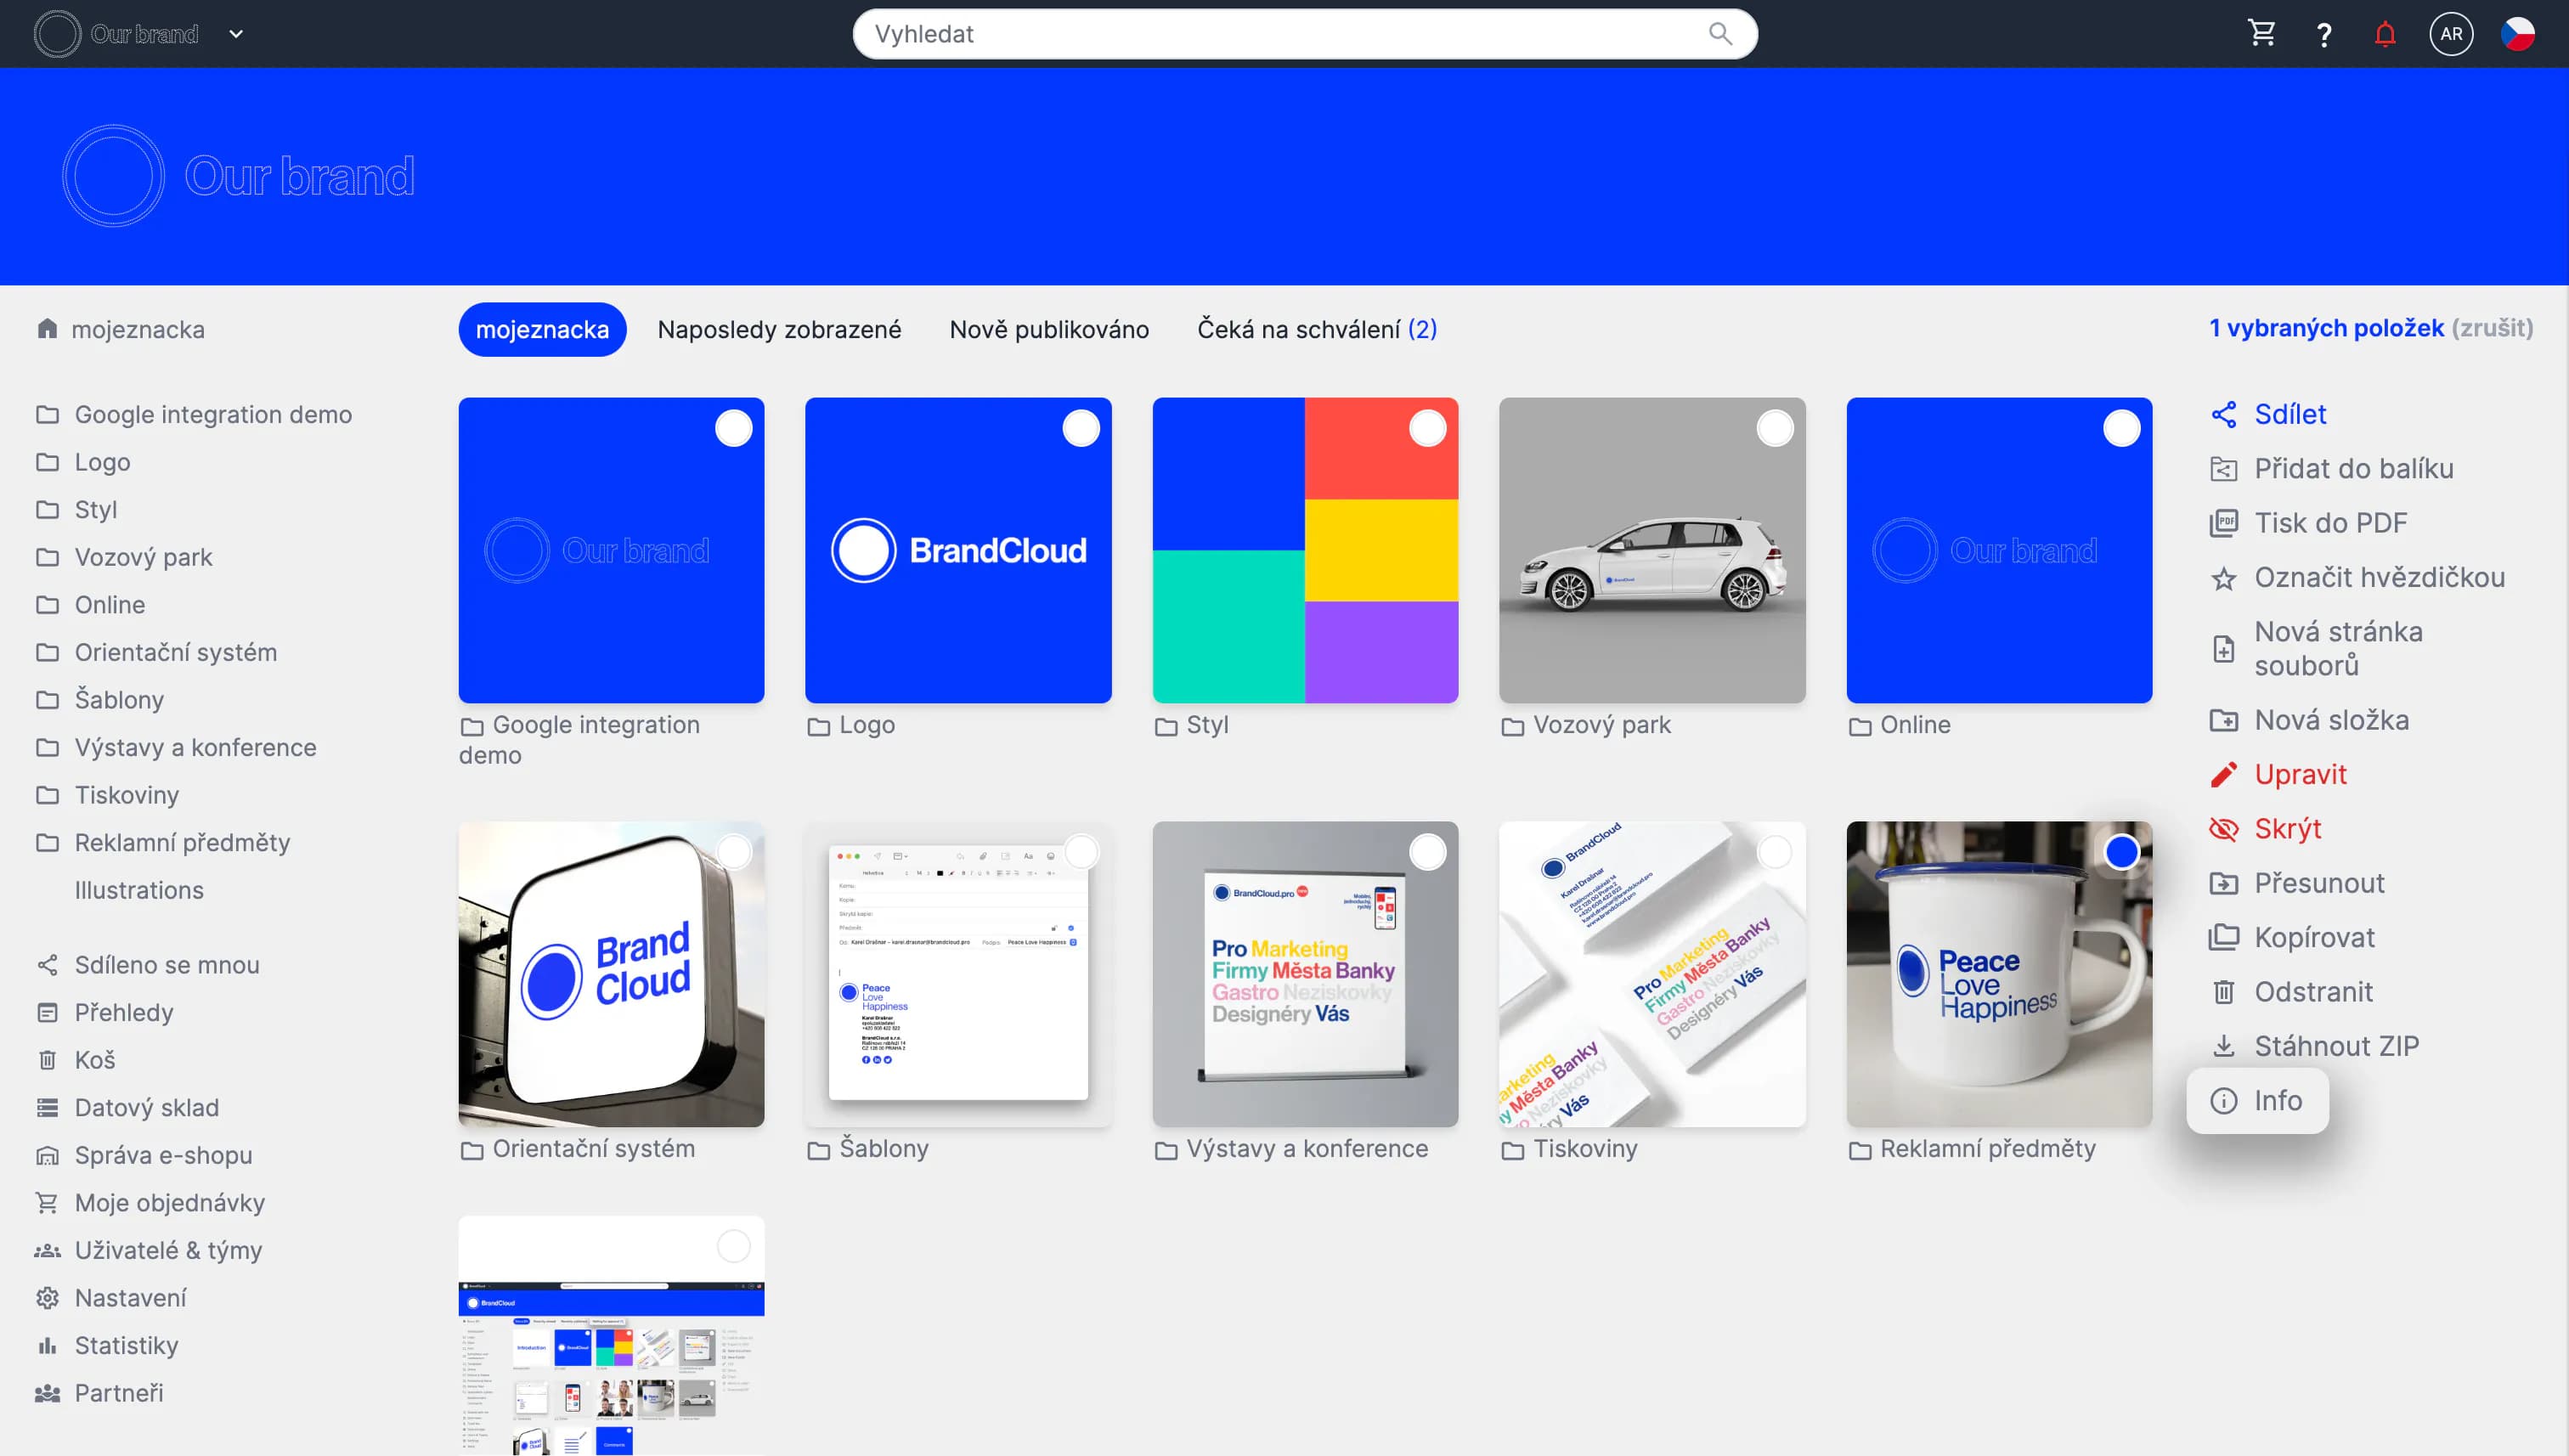The width and height of the screenshot is (2569, 1456).
Task: Switch to Naposledy zobrazené tab
Action: (x=779, y=330)
